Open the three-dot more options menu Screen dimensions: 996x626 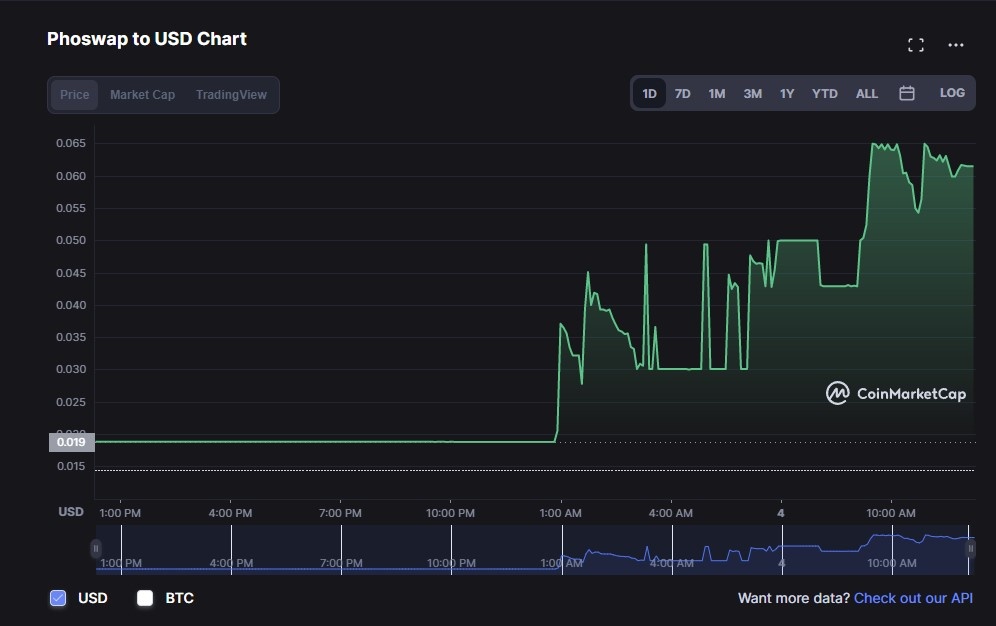[x=956, y=45]
